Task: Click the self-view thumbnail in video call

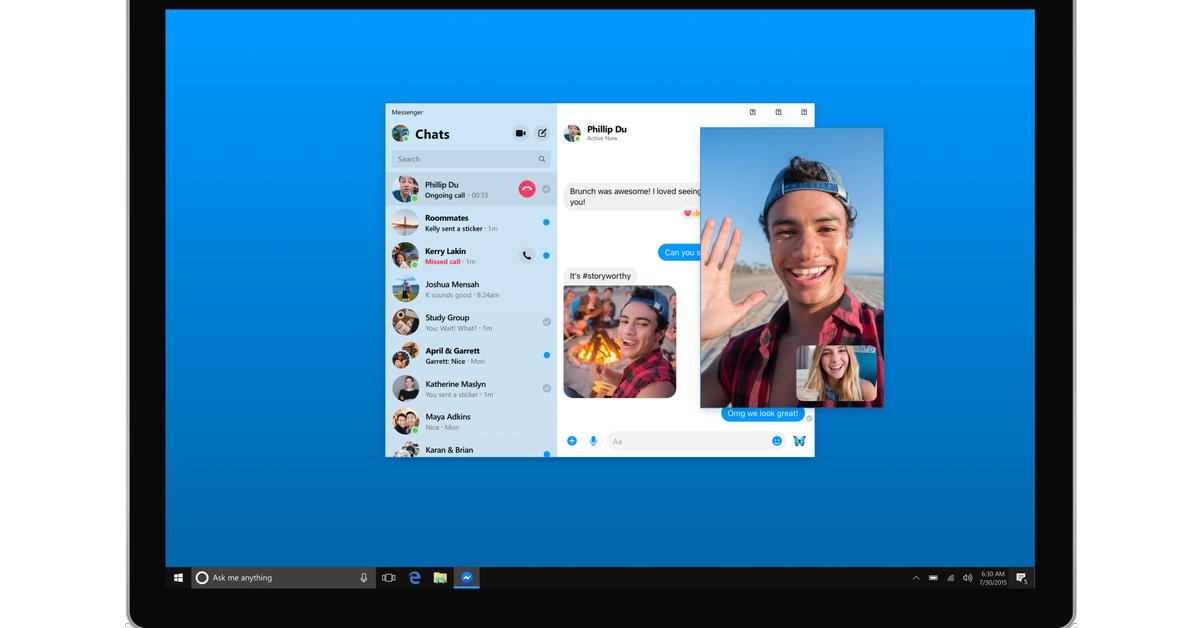Action: coord(837,374)
